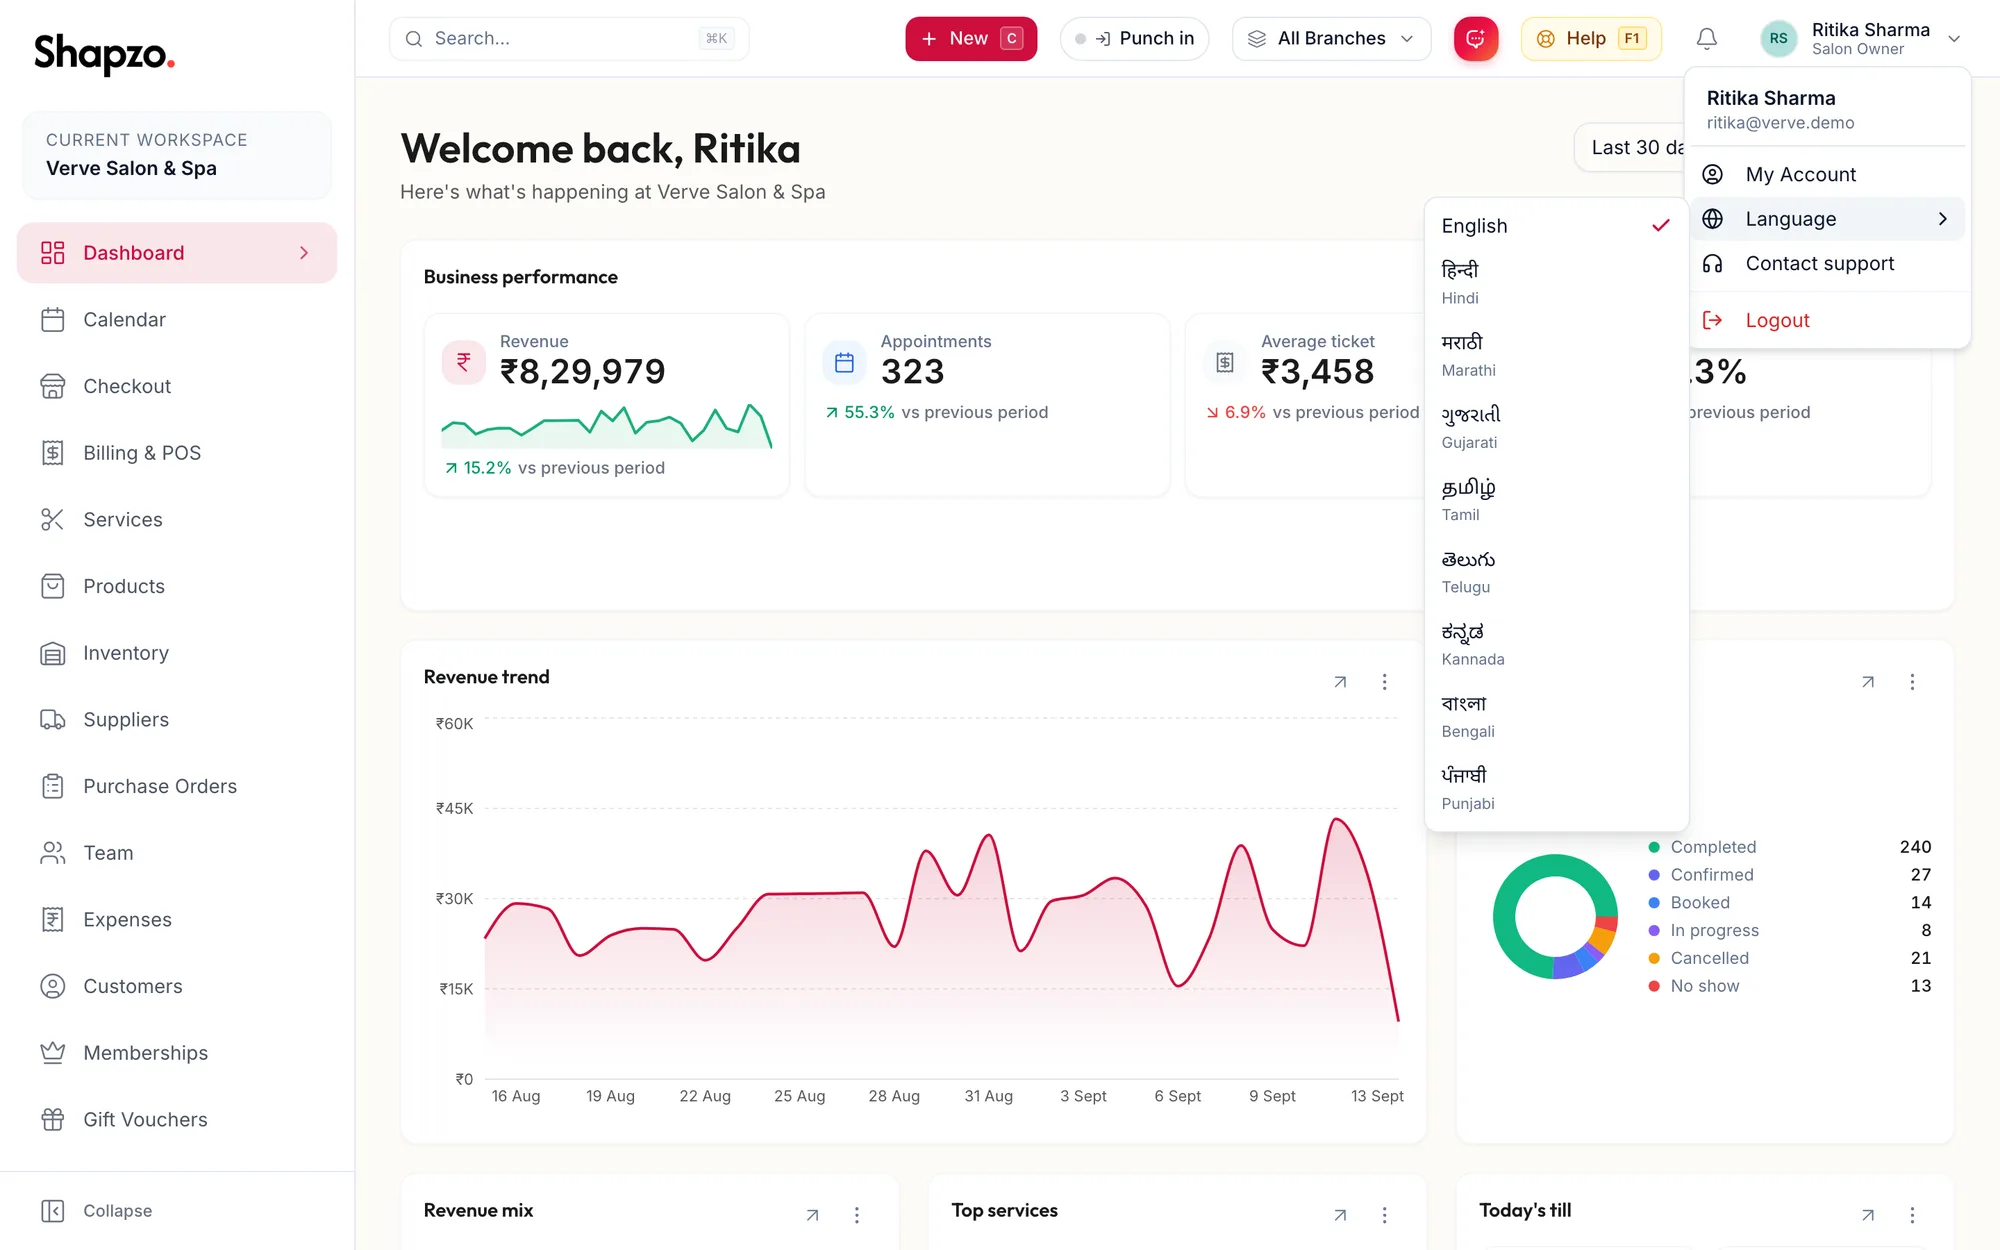Click Contact support

1827,264
